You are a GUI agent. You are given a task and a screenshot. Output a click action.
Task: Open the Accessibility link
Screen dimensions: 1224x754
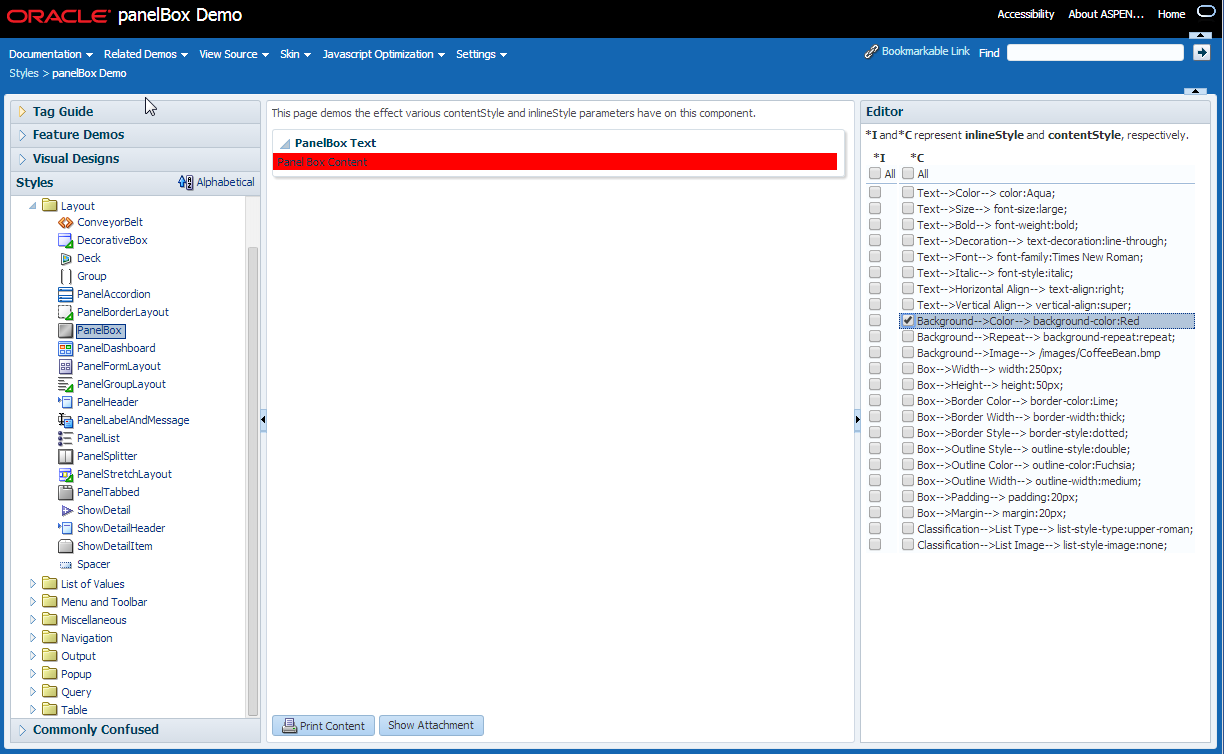tap(1026, 14)
